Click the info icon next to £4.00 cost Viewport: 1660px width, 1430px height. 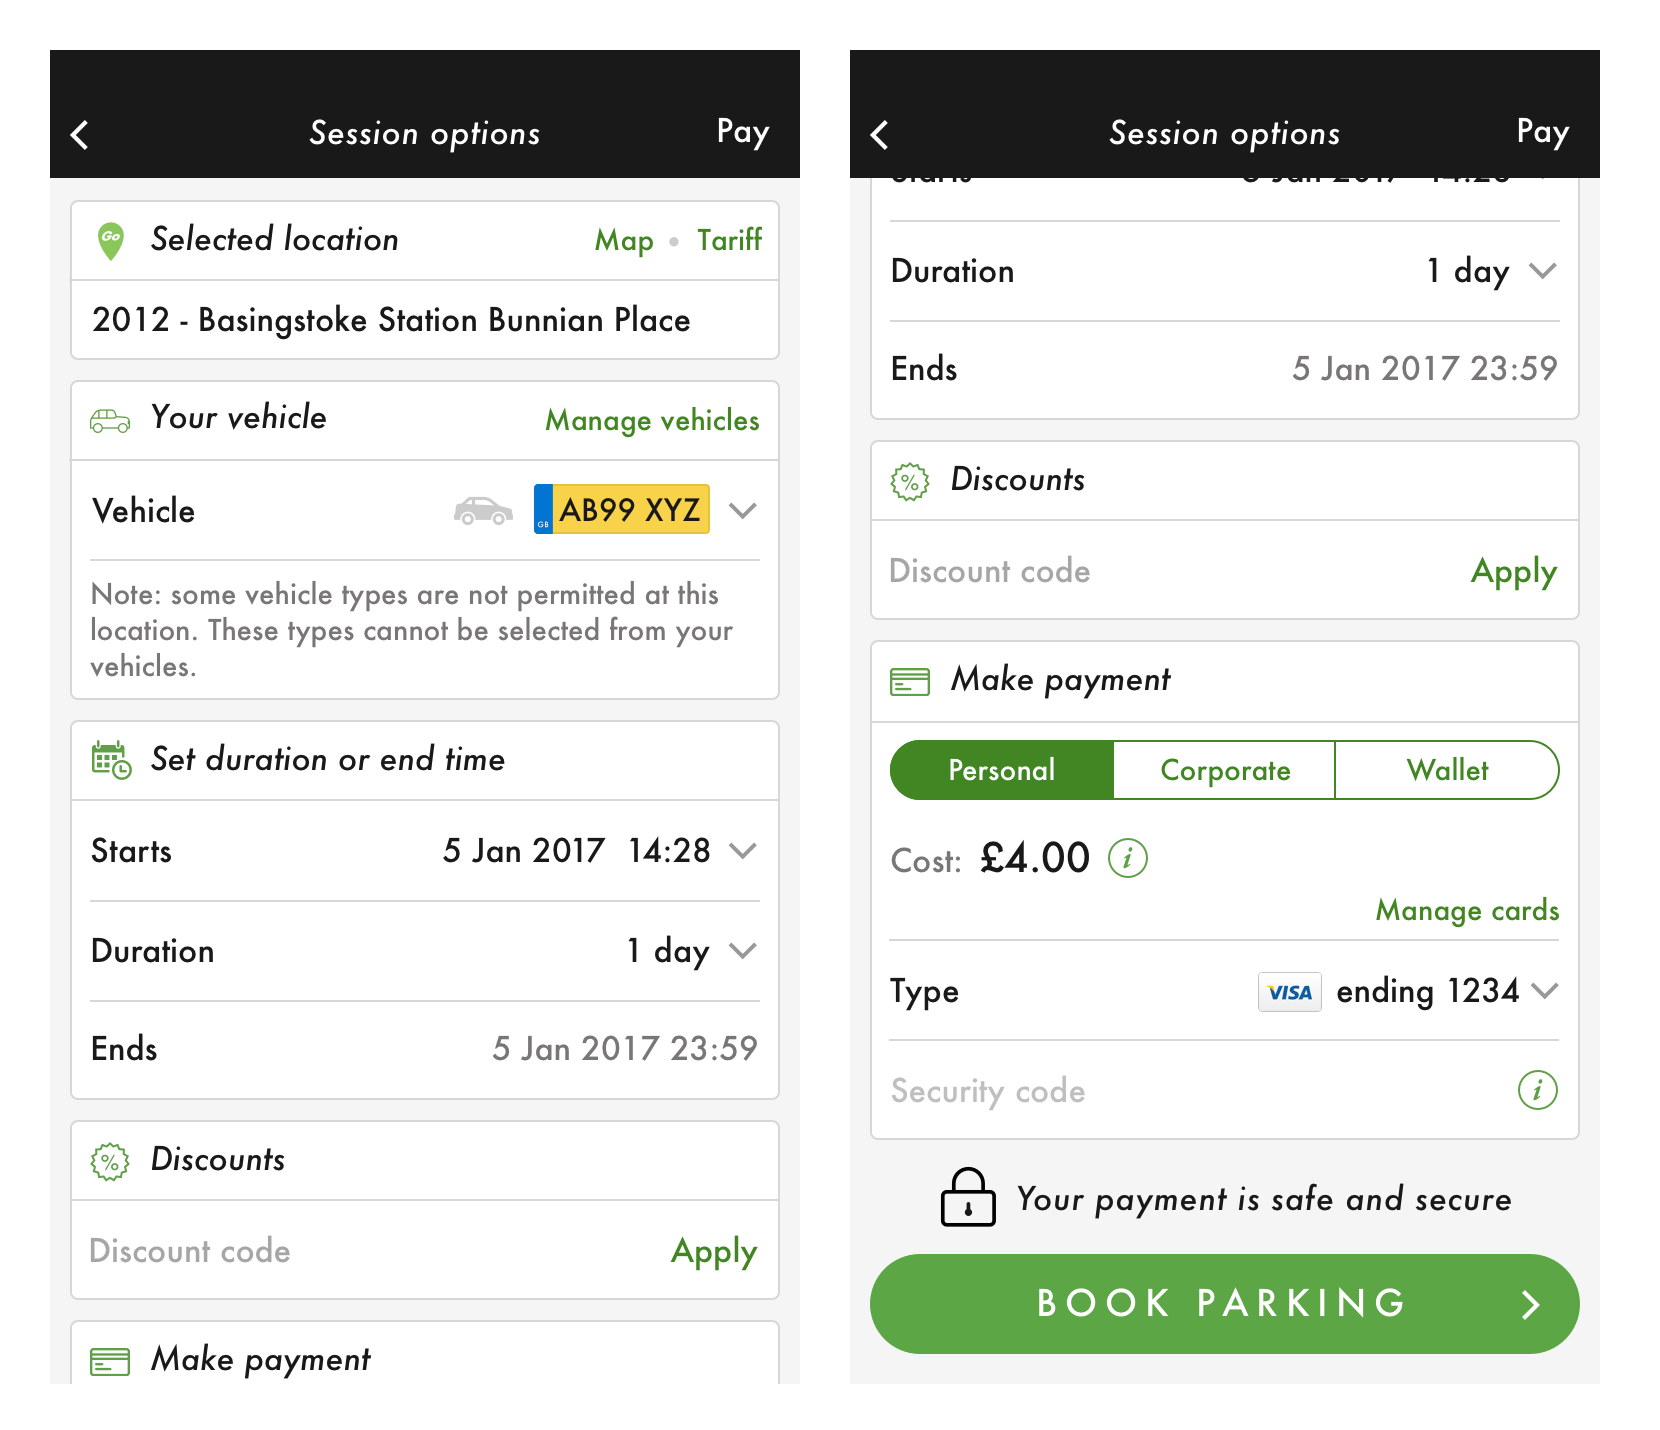[1128, 857]
